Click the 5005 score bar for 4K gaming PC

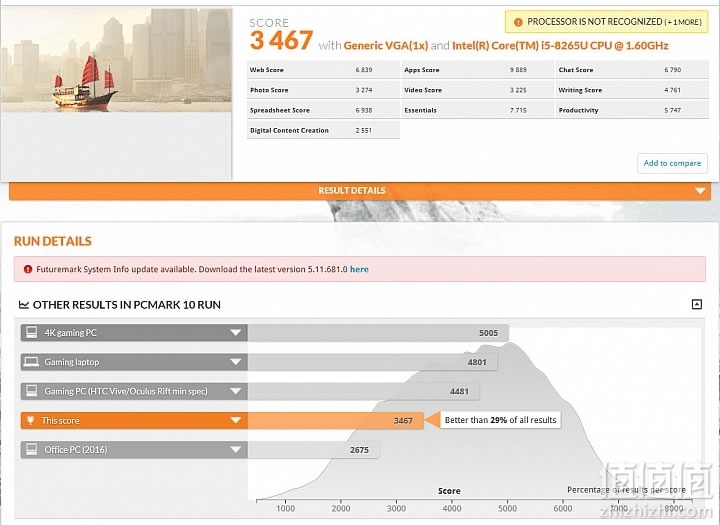click(x=378, y=333)
